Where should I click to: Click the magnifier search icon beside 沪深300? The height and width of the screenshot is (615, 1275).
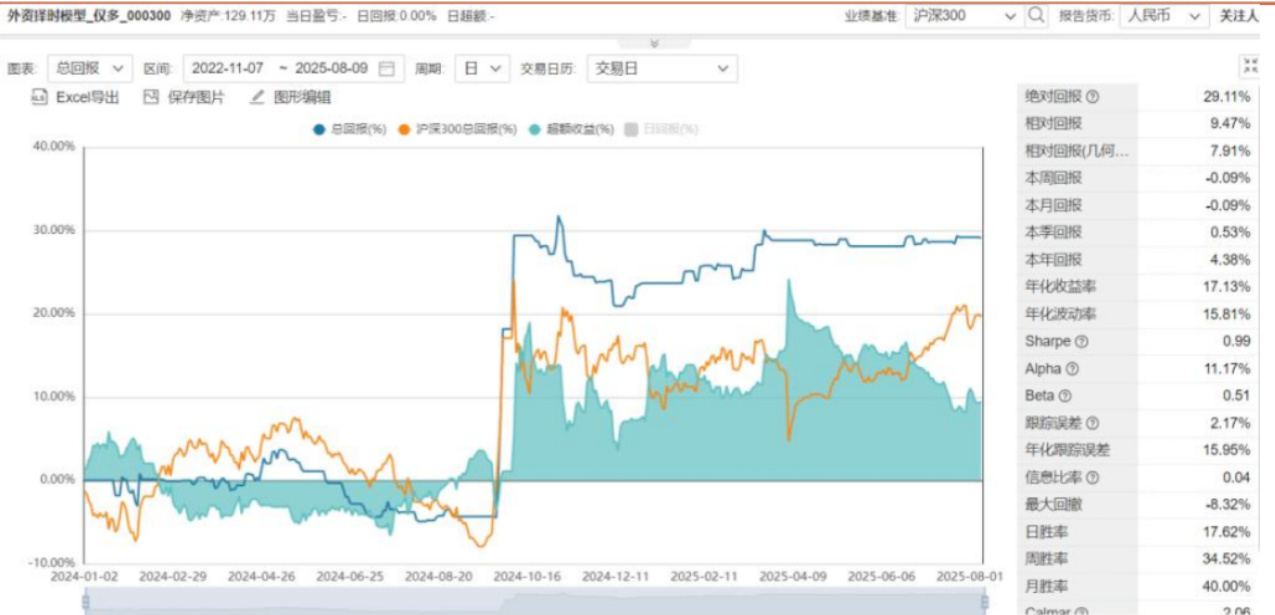tap(1036, 16)
